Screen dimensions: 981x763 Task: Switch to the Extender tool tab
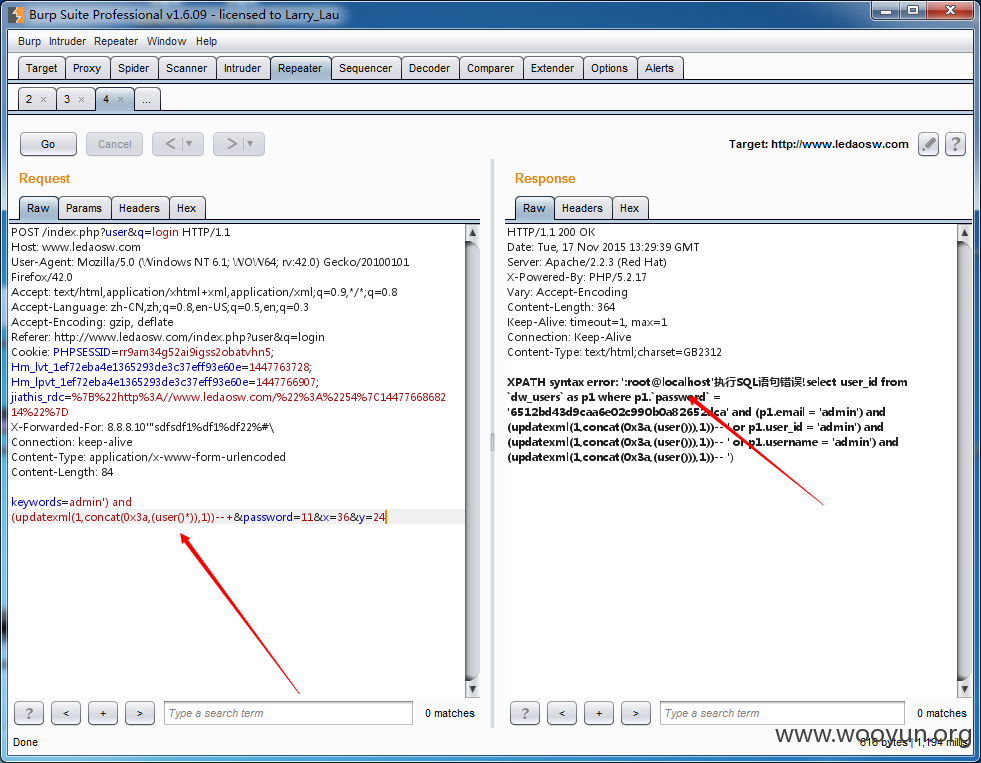(552, 68)
